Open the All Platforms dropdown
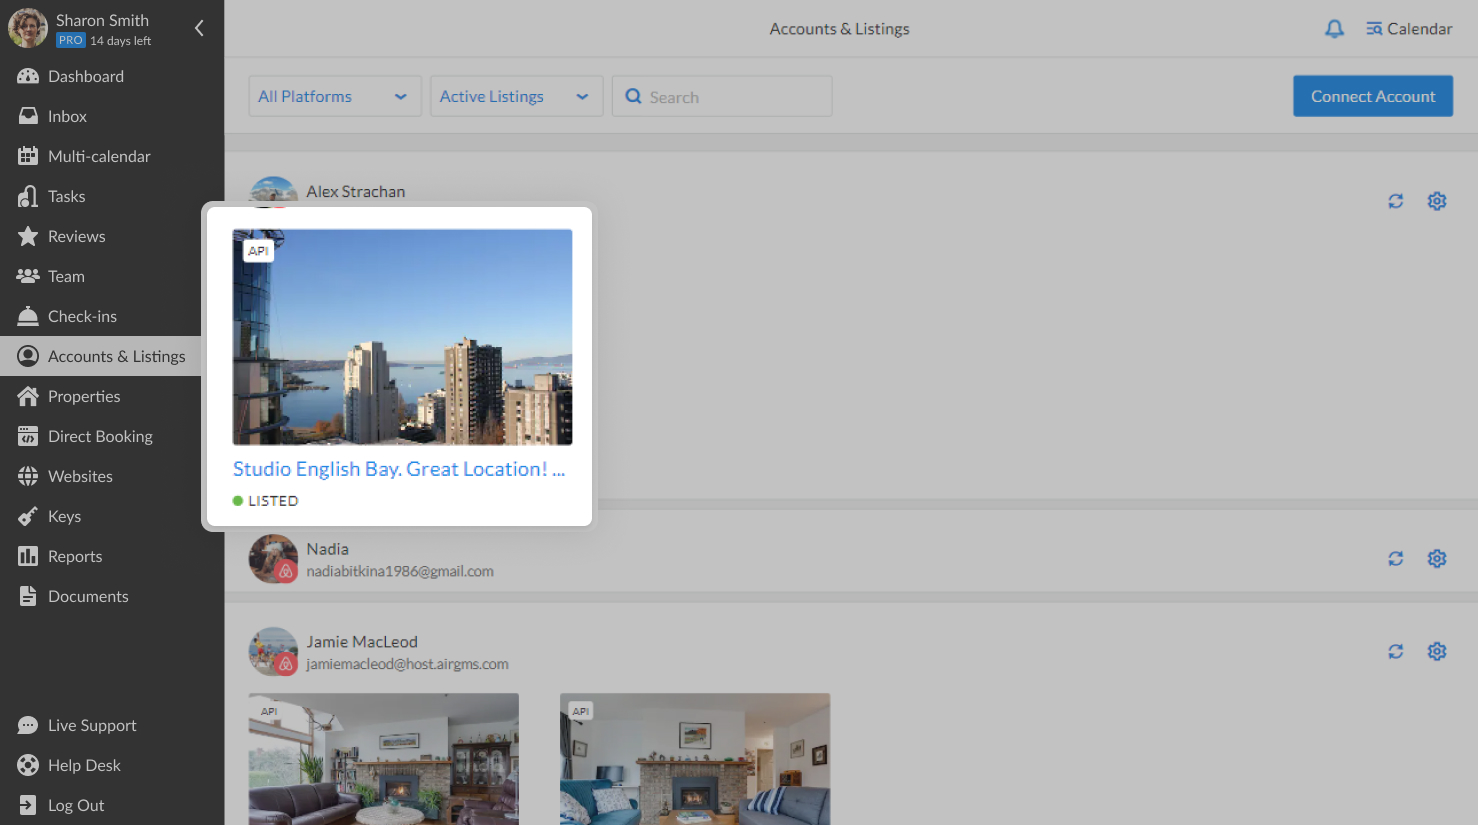 [x=334, y=96]
